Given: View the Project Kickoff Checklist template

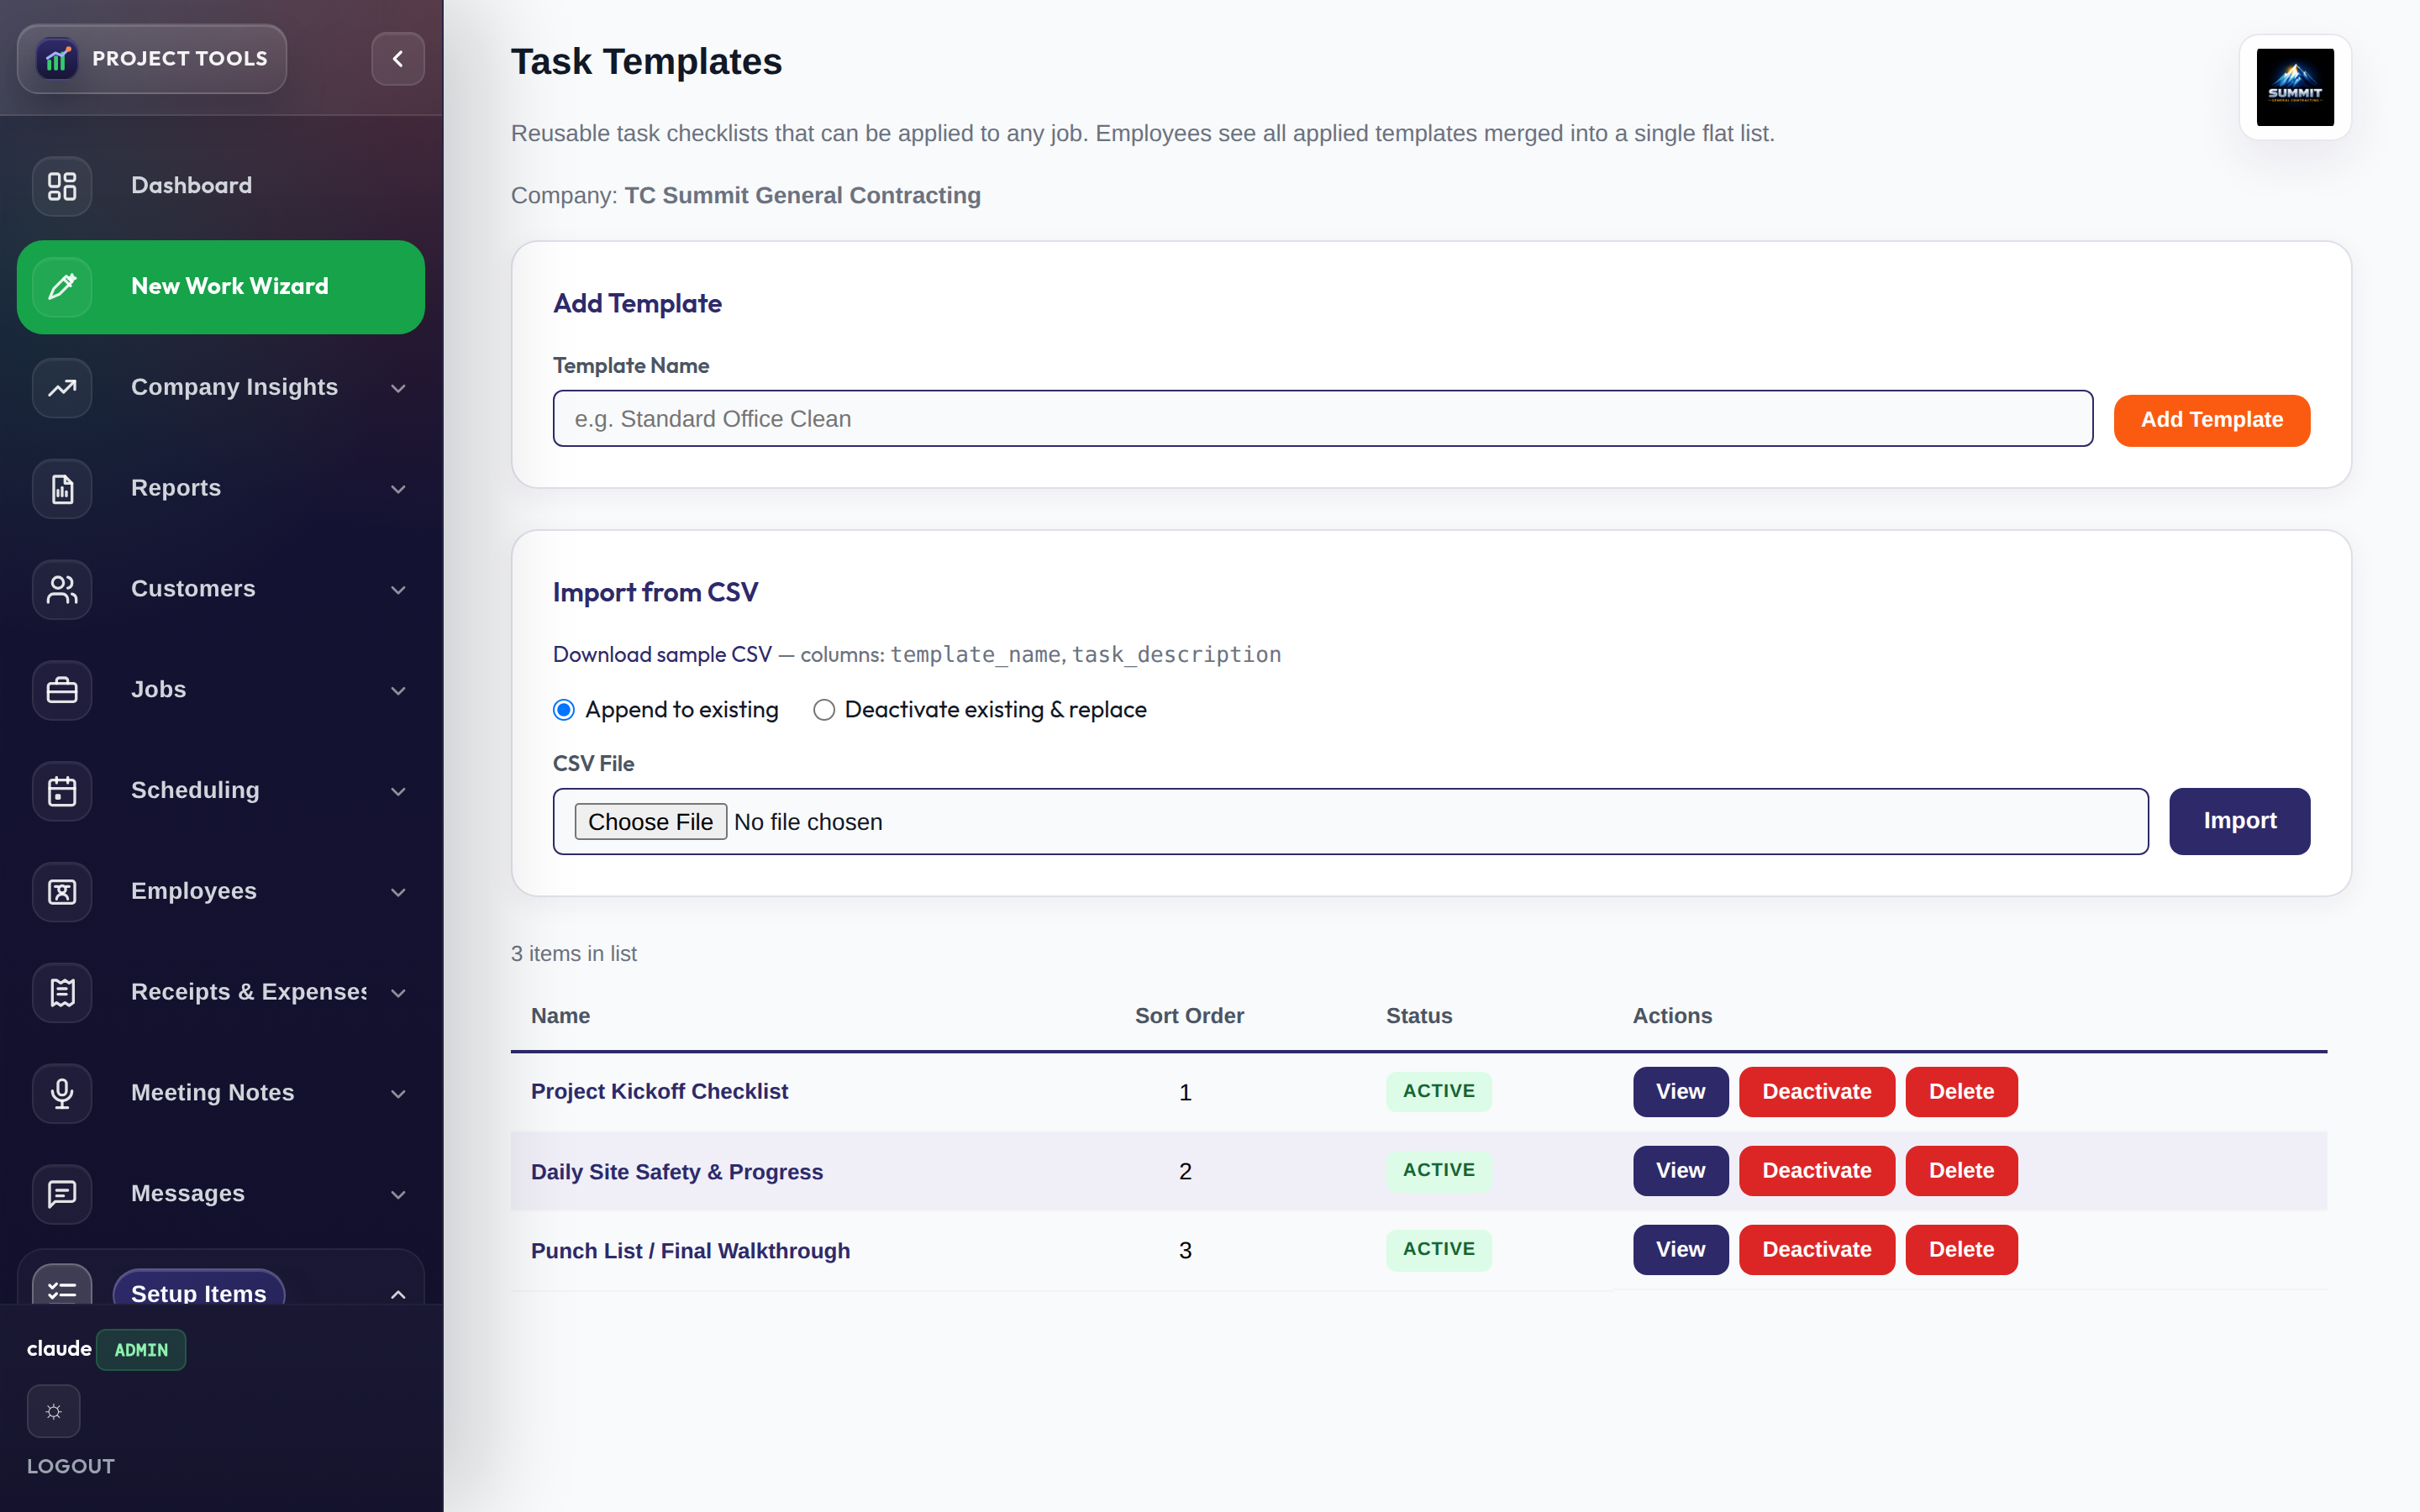Looking at the screenshot, I should [1680, 1092].
